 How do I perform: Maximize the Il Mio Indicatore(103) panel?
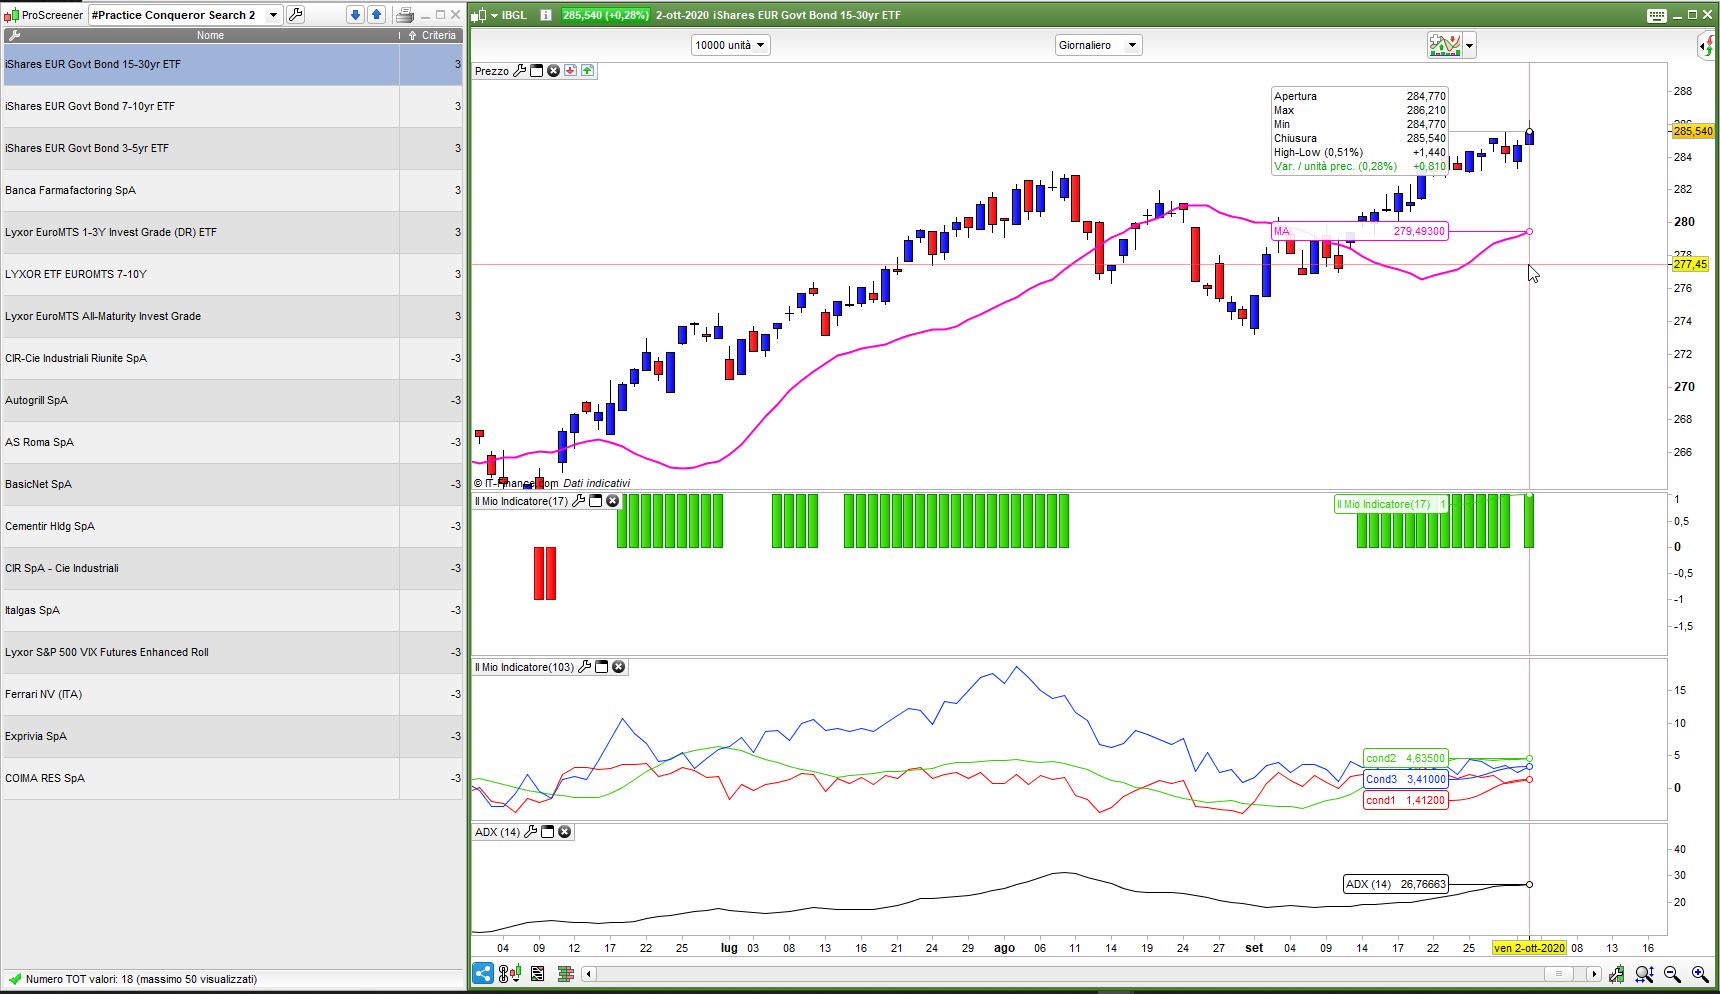602,667
